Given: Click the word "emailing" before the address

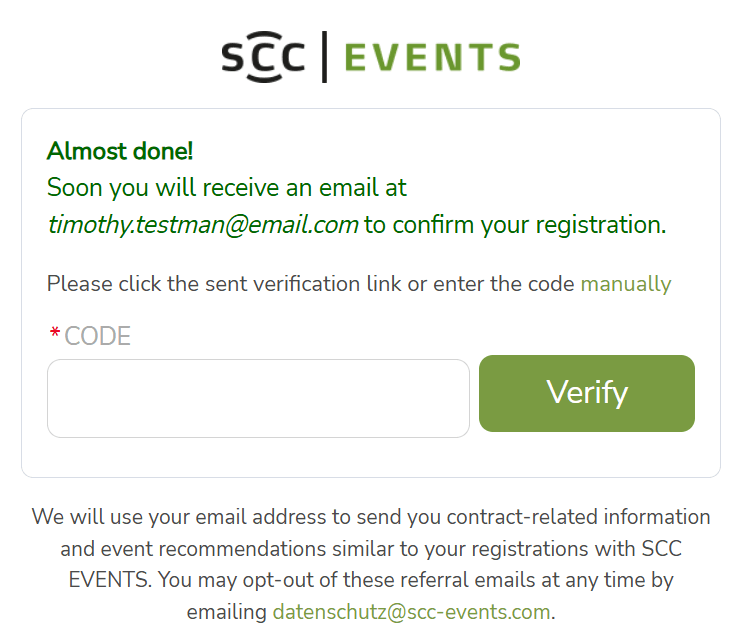Looking at the screenshot, I should (227, 611).
